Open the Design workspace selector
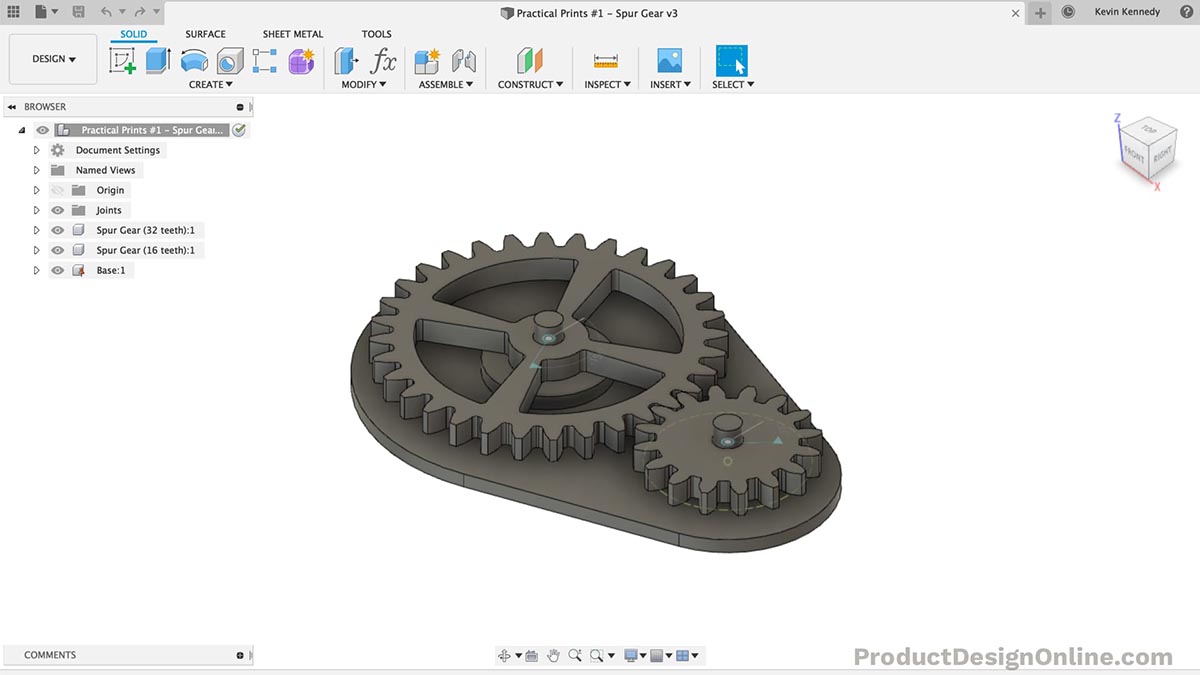The height and width of the screenshot is (675, 1200). pyautogui.click(x=52, y=58)
